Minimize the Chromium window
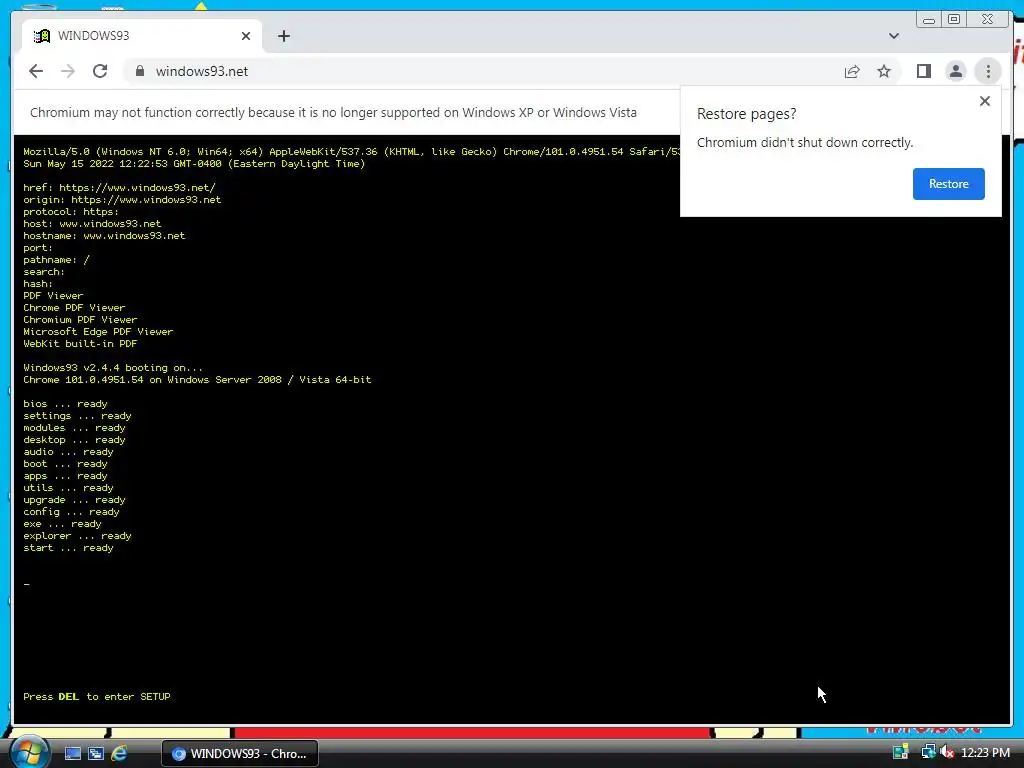 tap(929, 19)
